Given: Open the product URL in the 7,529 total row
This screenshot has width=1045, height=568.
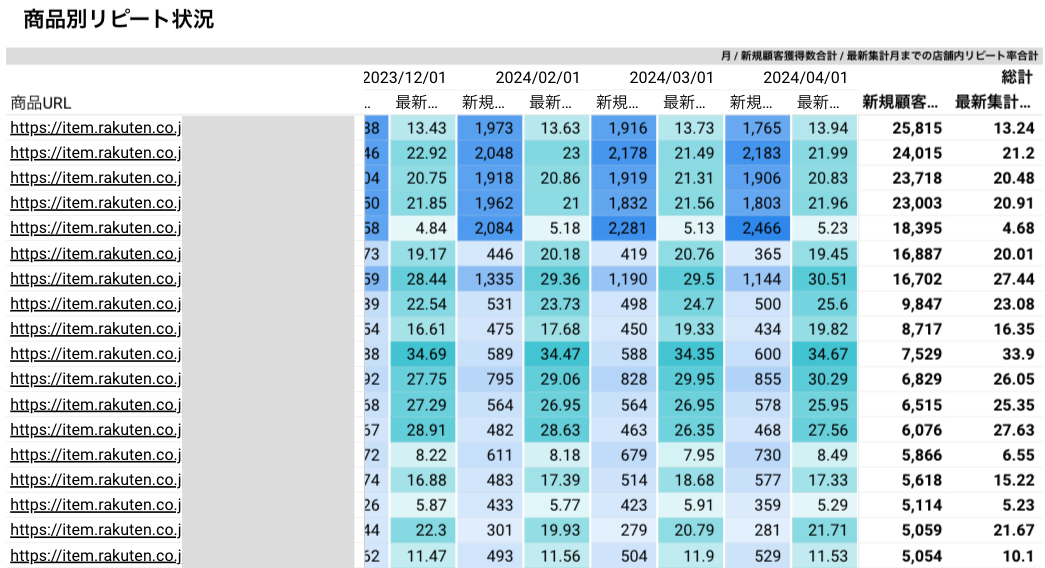Looking at the screenshot, I should tap(96, 353).
